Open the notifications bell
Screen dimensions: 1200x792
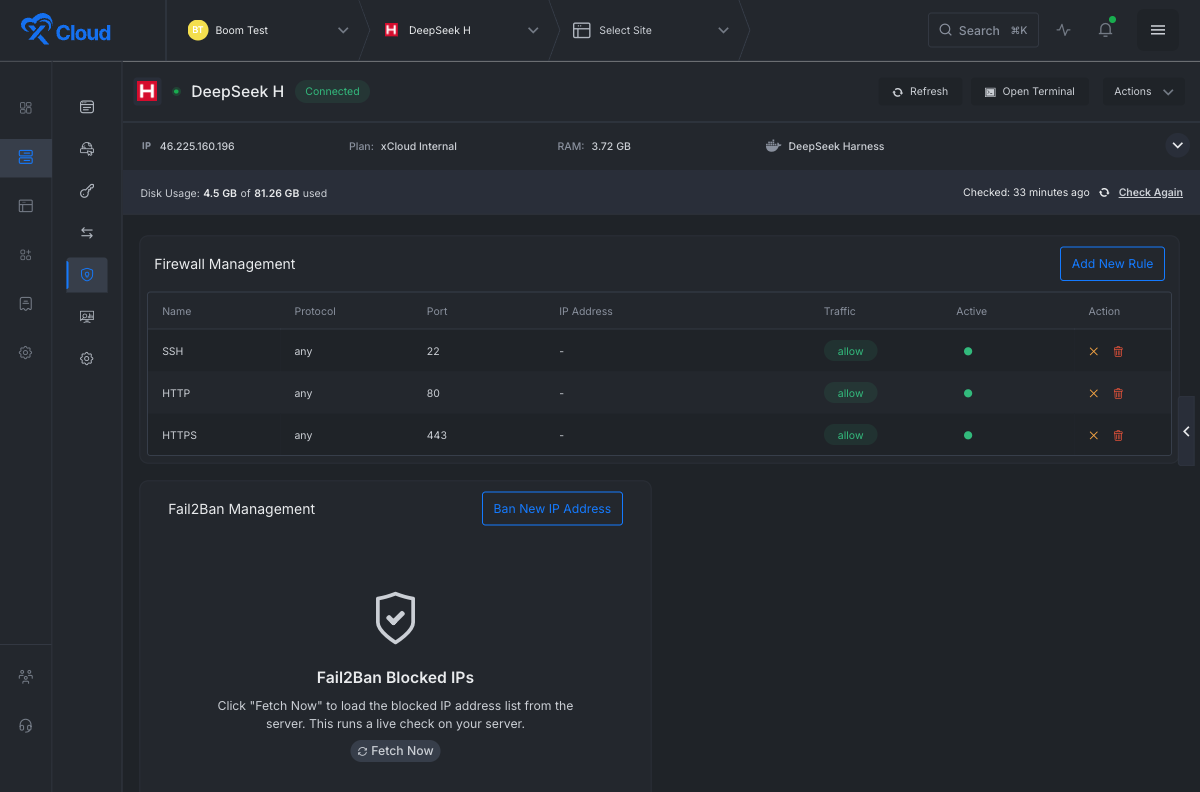pyautogui.click(x=1105, y=30)
